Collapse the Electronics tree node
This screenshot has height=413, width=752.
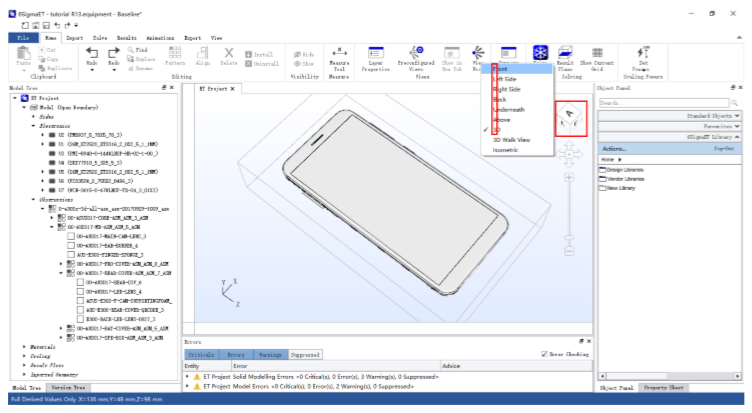[31, 127]
